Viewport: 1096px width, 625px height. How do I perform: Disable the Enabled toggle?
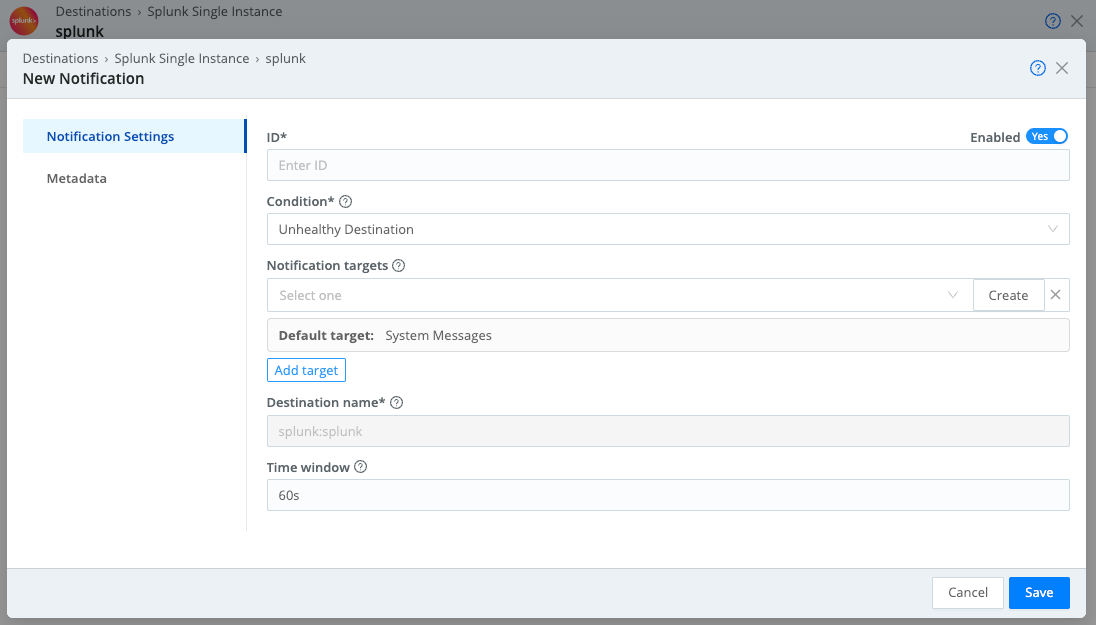(x=1047, y=136)
